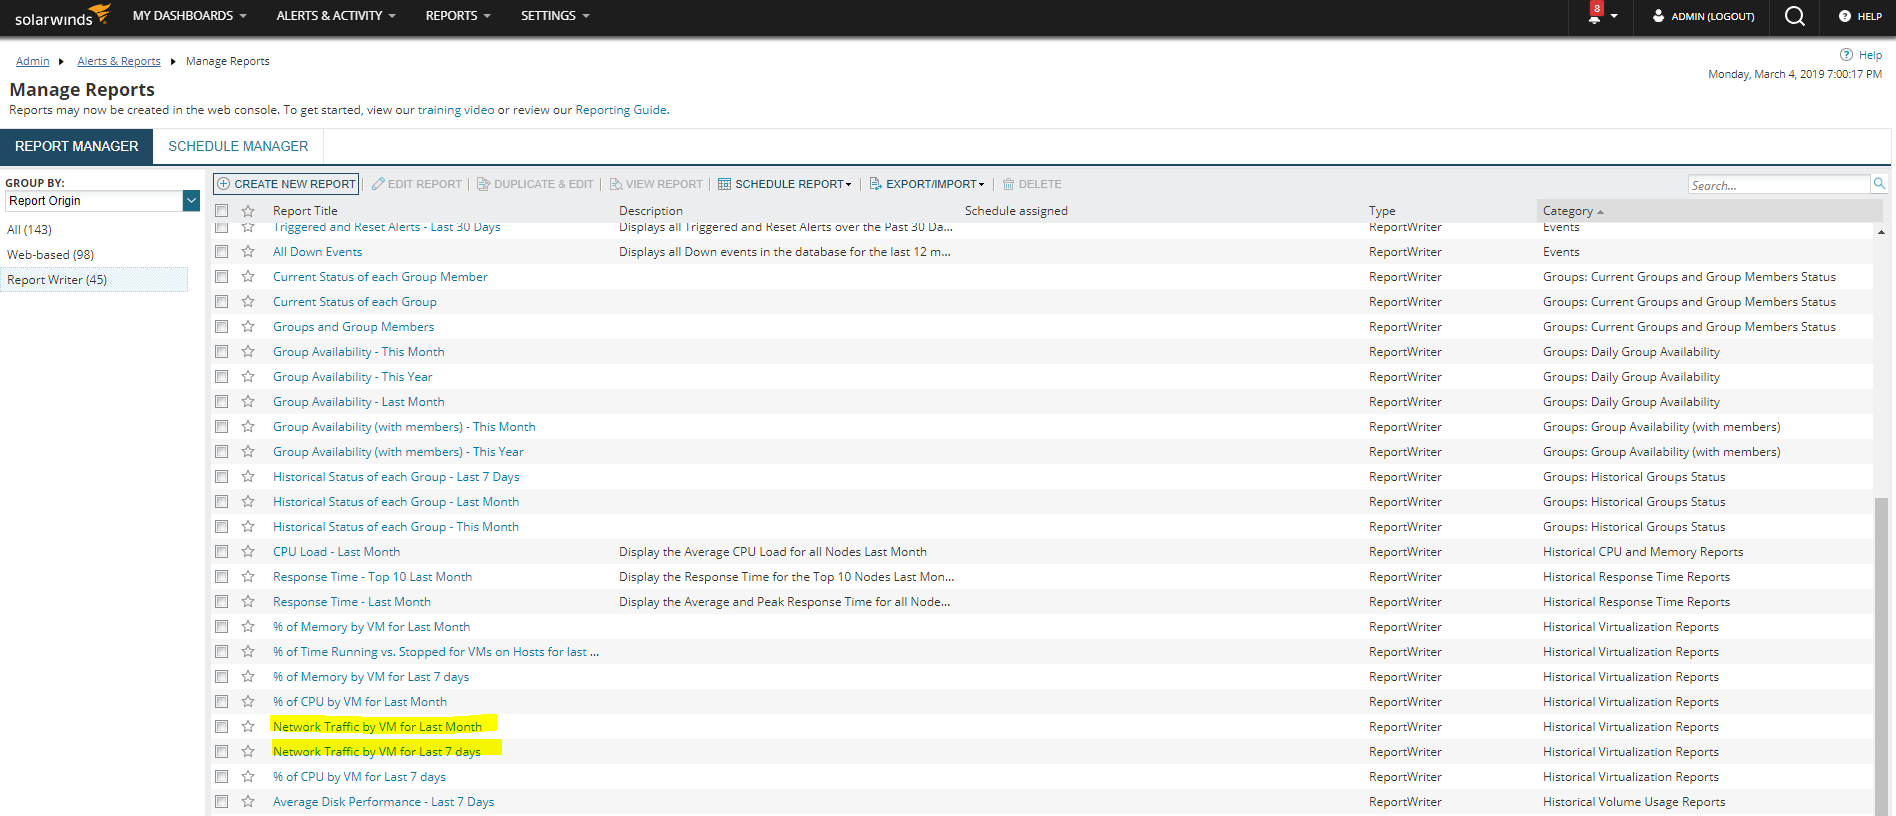
Task: Click Admin (Logout) link
Action: (x=1704, y=16)
